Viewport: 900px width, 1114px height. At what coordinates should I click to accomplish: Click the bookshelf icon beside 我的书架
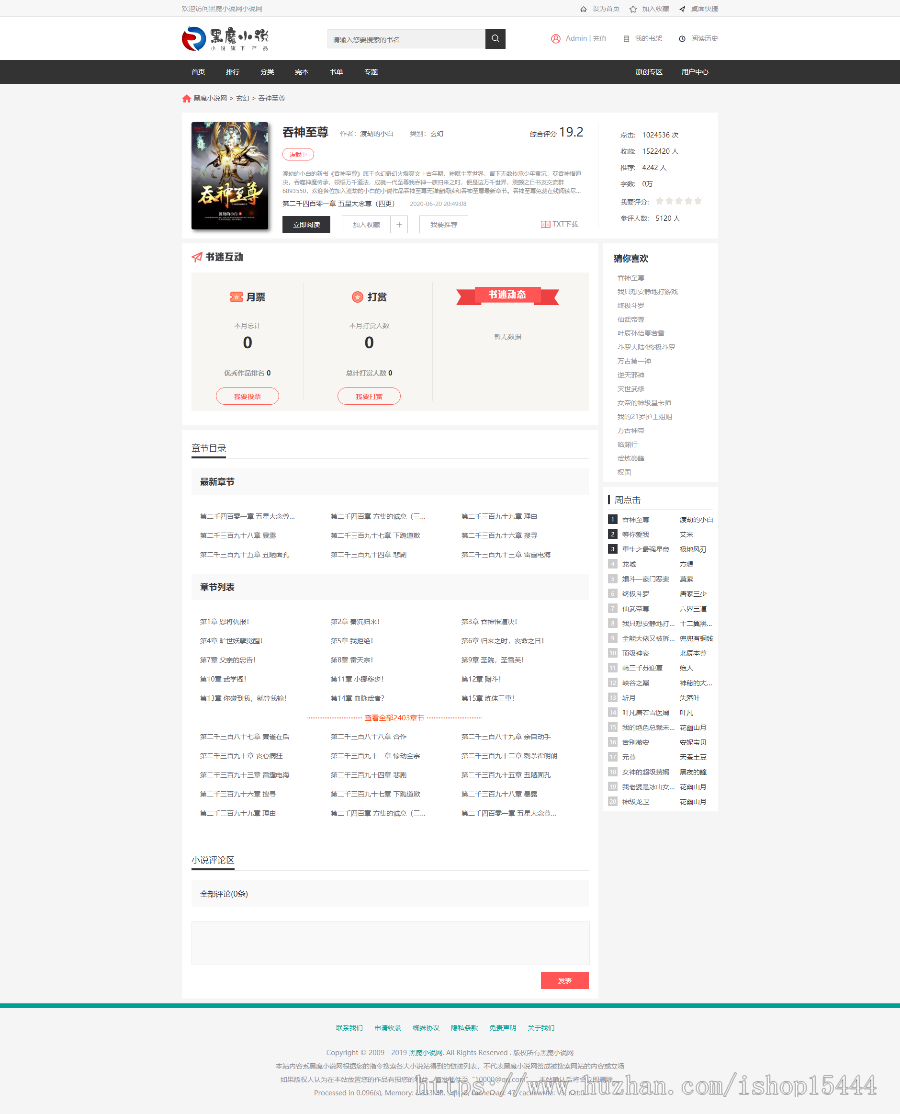click(x=627, y=38)
